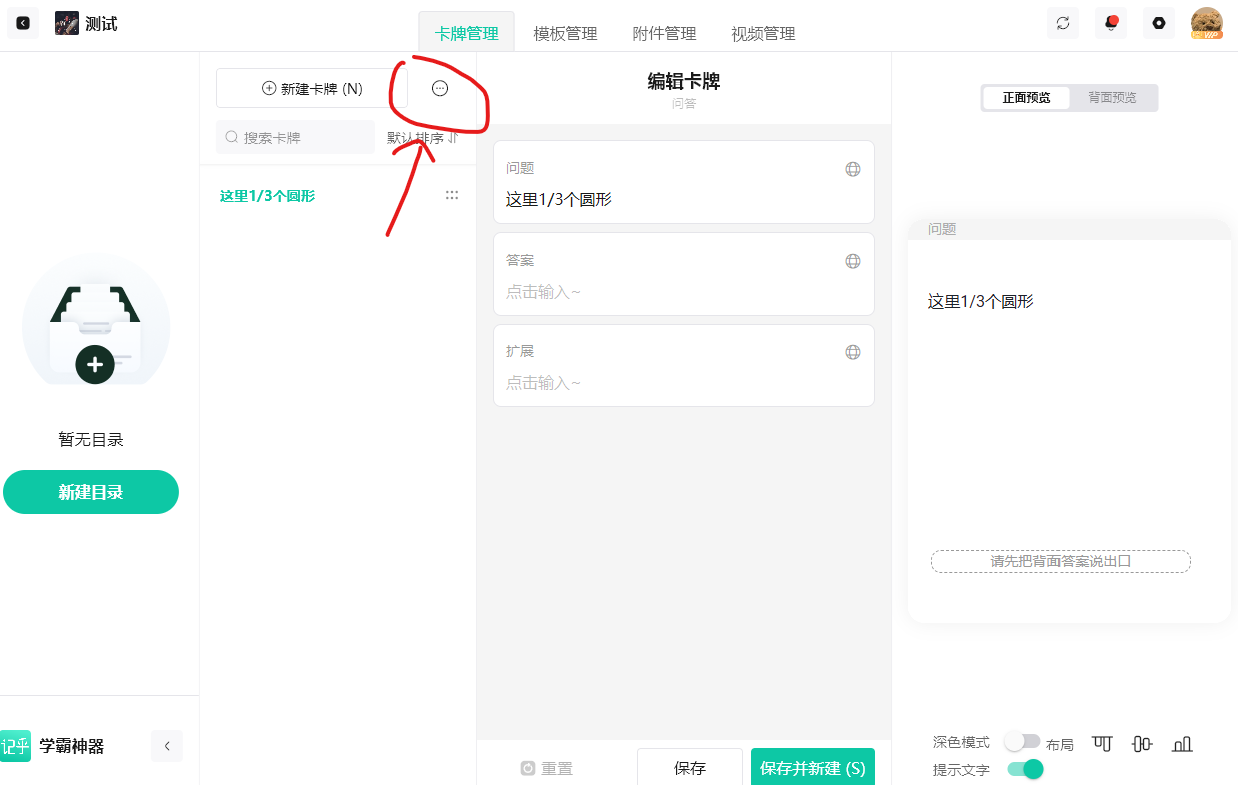Open settings via the hexagon nut icon
The height and width of the screenshot is (785, 1238).
[1158, 23]
